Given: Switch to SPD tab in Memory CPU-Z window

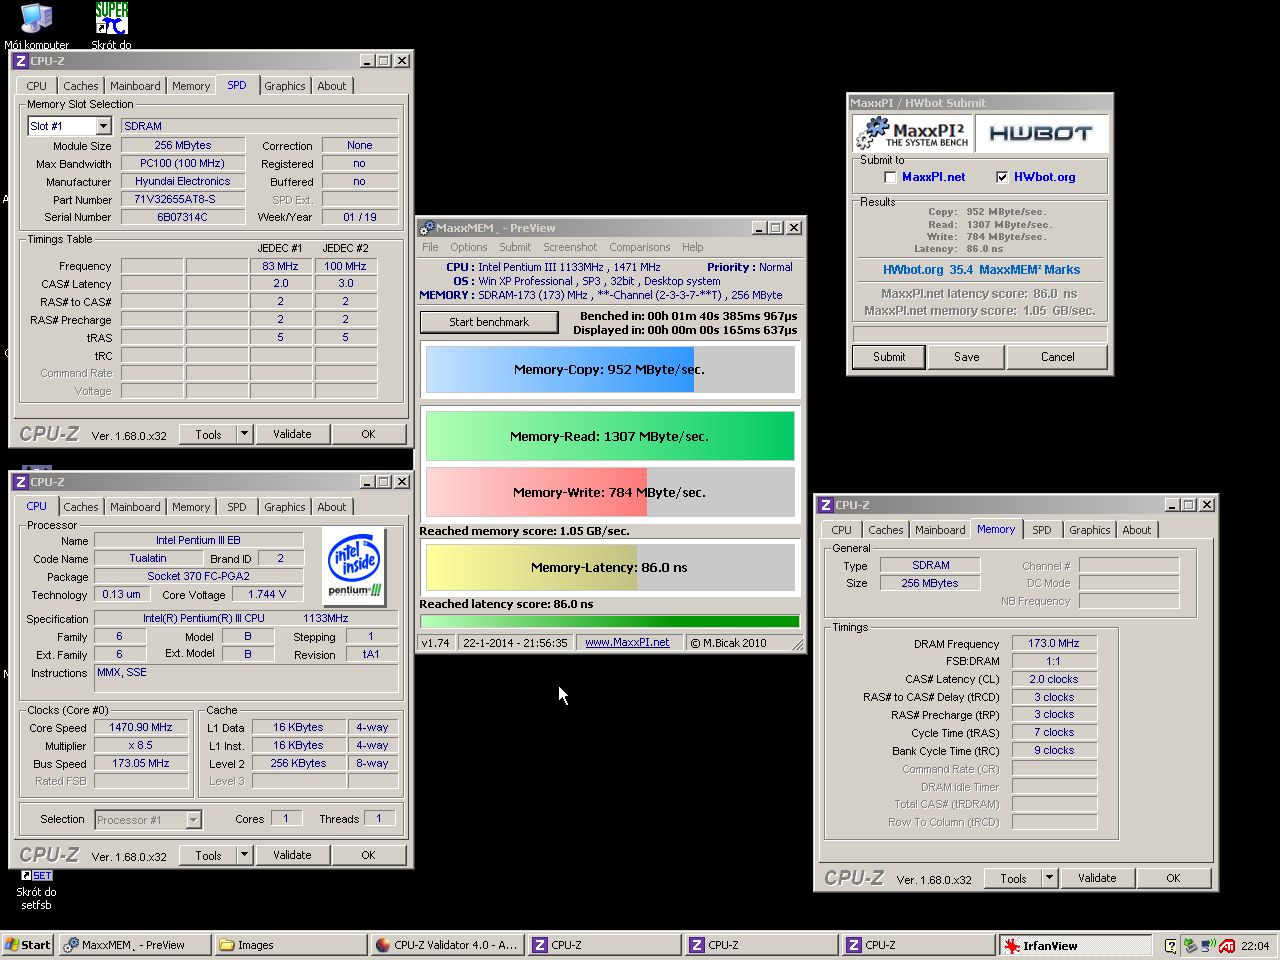Looking at the screenshot, I should [x=1042, y=530].
